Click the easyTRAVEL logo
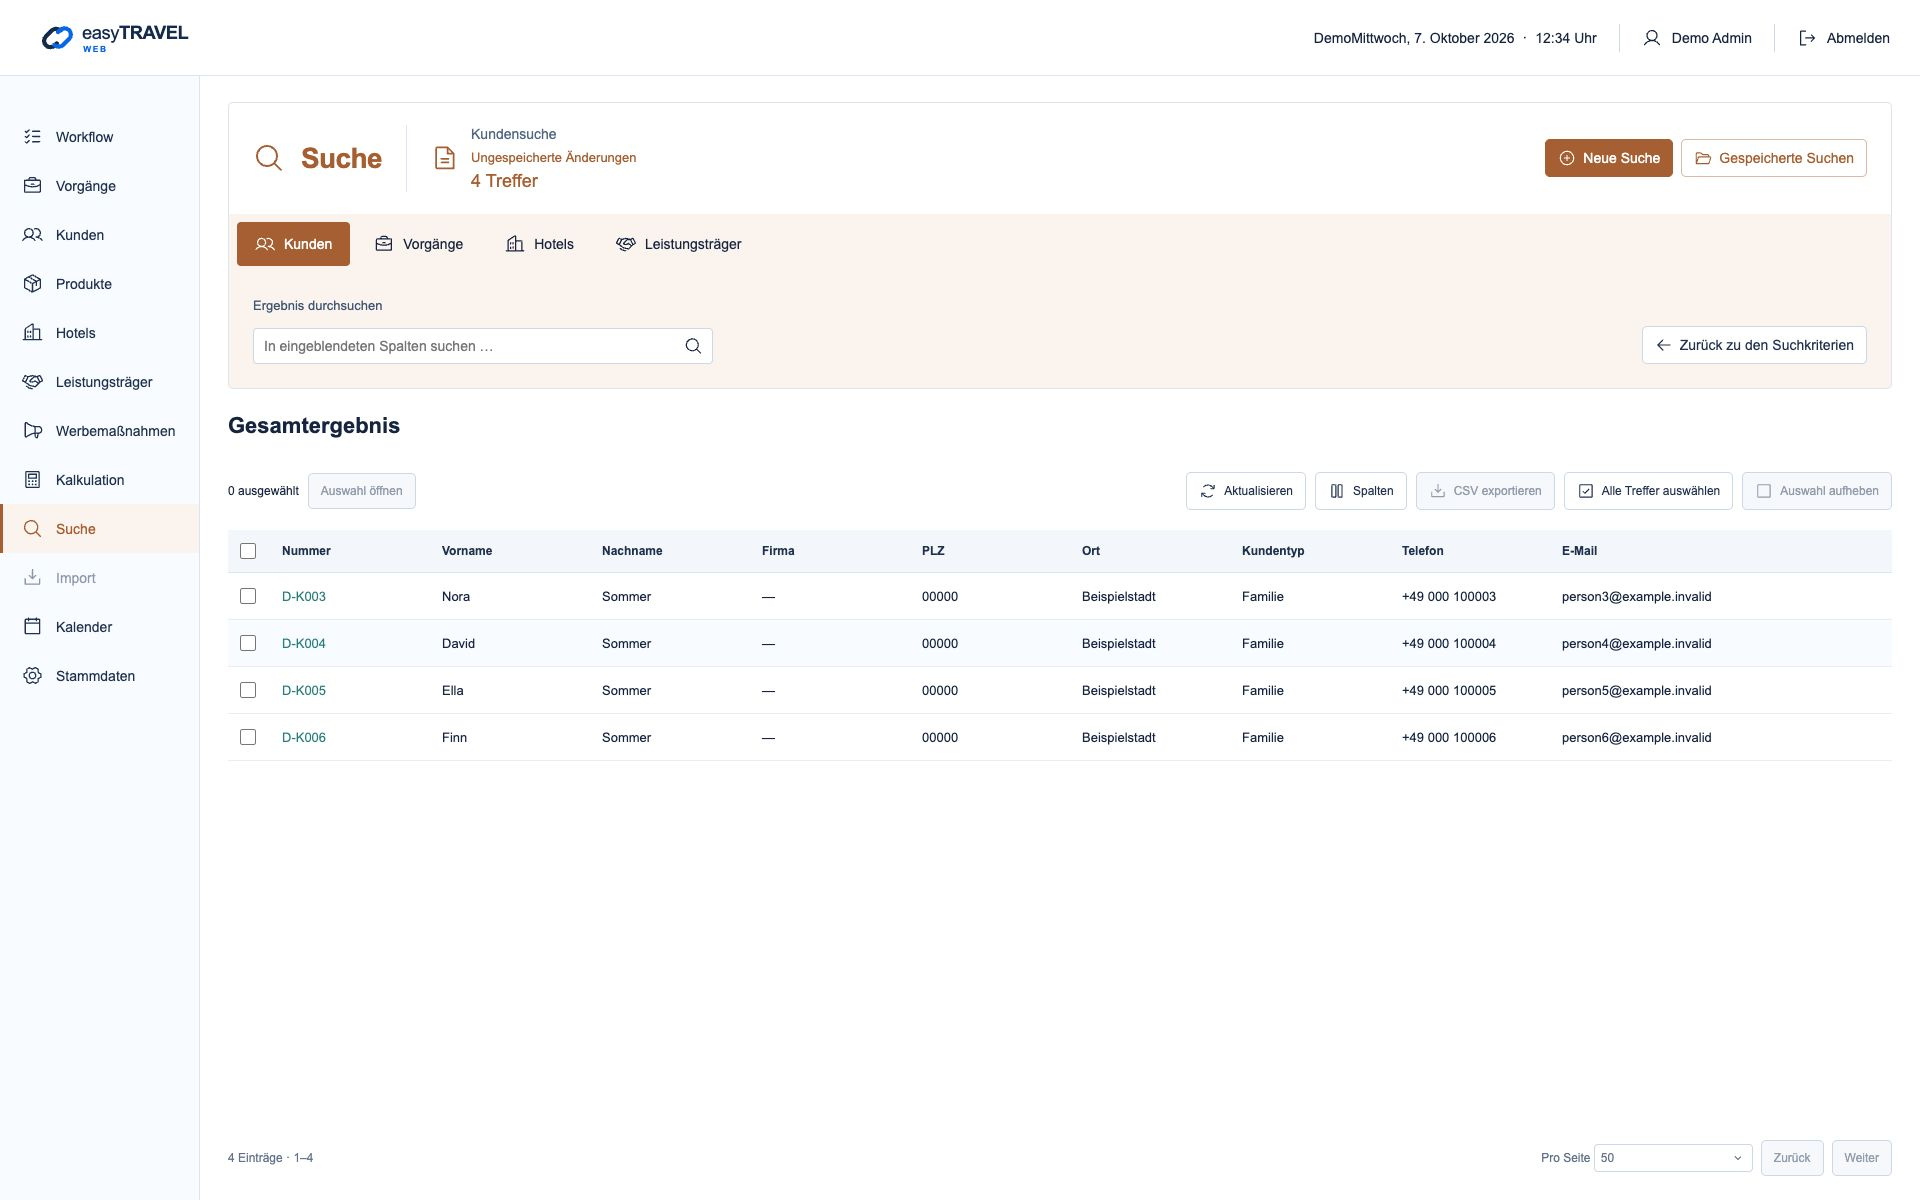This screenshot has width=1920, height=1200. coord(115,38)
